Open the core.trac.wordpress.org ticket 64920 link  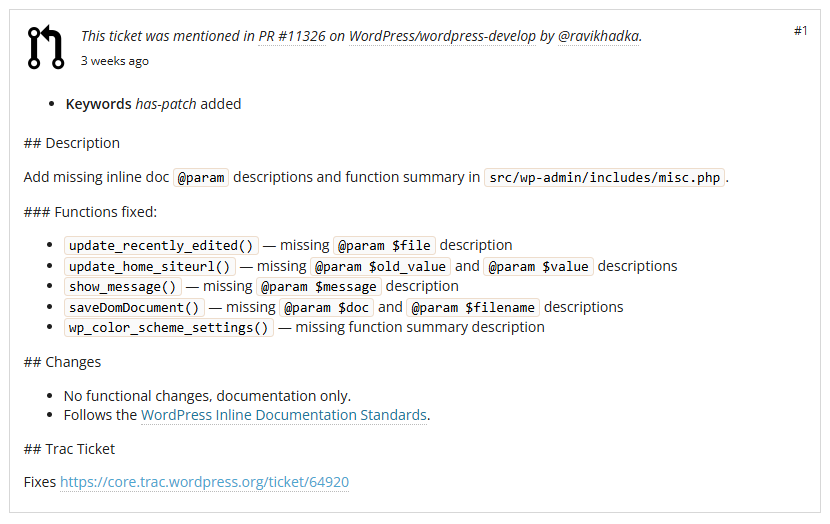pyautogui.click(x=204, y=482)
